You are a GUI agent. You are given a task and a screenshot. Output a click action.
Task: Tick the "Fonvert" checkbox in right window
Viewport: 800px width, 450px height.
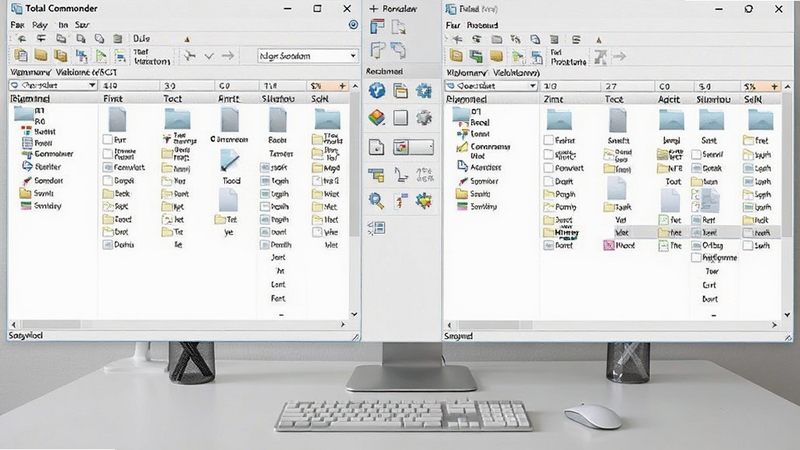pyautogui.click(x=548, y=168)
